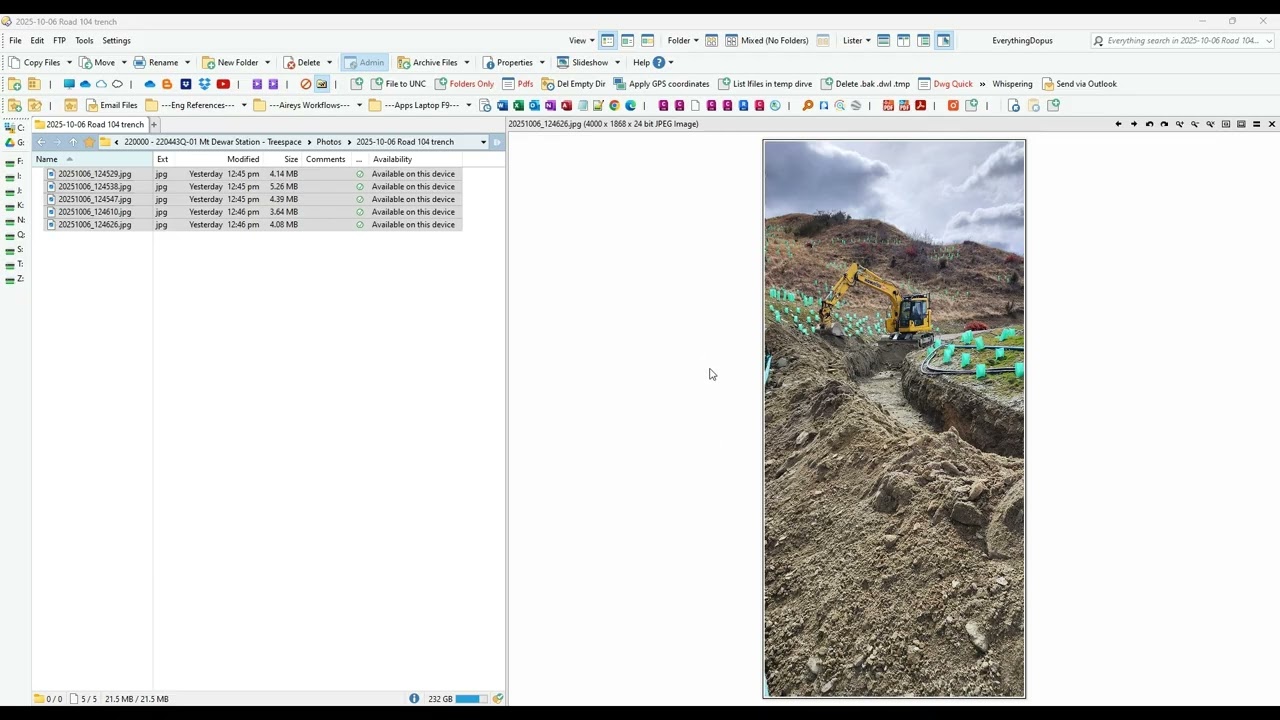Click Delete .bak .dwl .tmp button
The width and height of the screenshot is (1280, 720).
[x=865, y=84]
